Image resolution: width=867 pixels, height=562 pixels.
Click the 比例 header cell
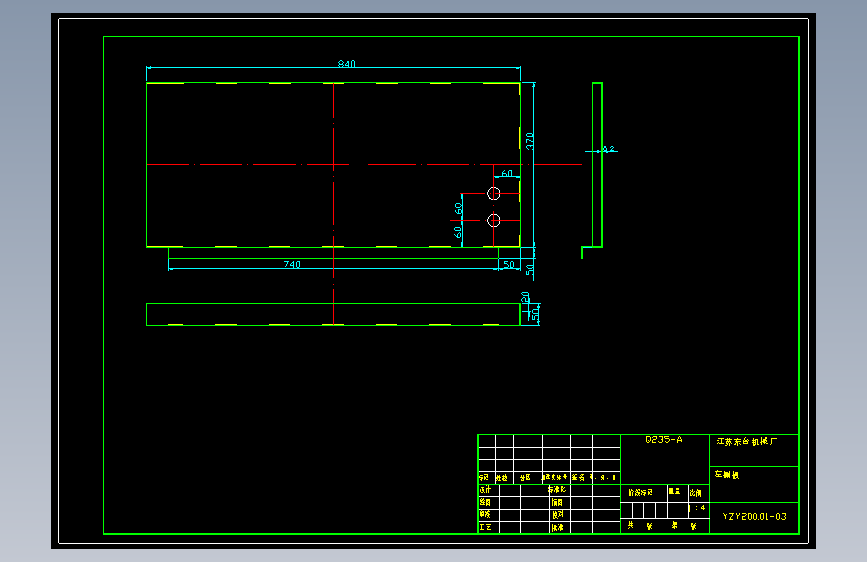pos(696,492)
